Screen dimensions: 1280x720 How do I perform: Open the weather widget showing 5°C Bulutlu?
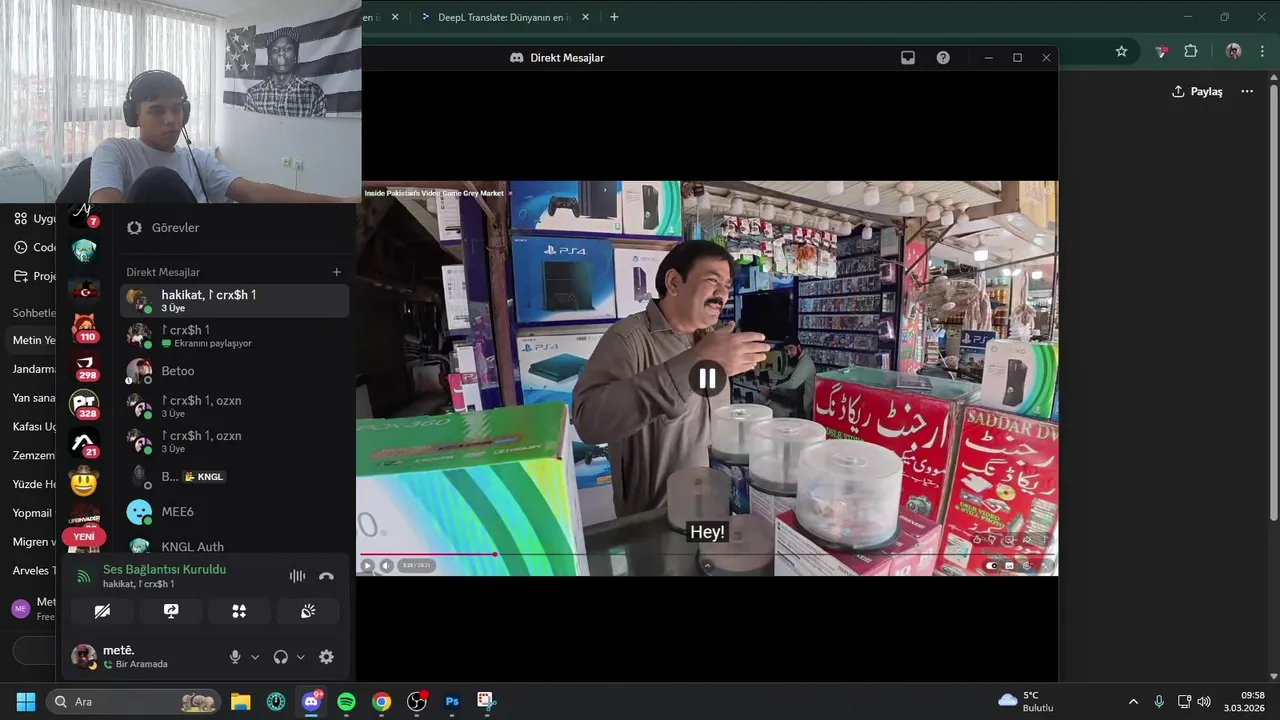click(1026, 701)
